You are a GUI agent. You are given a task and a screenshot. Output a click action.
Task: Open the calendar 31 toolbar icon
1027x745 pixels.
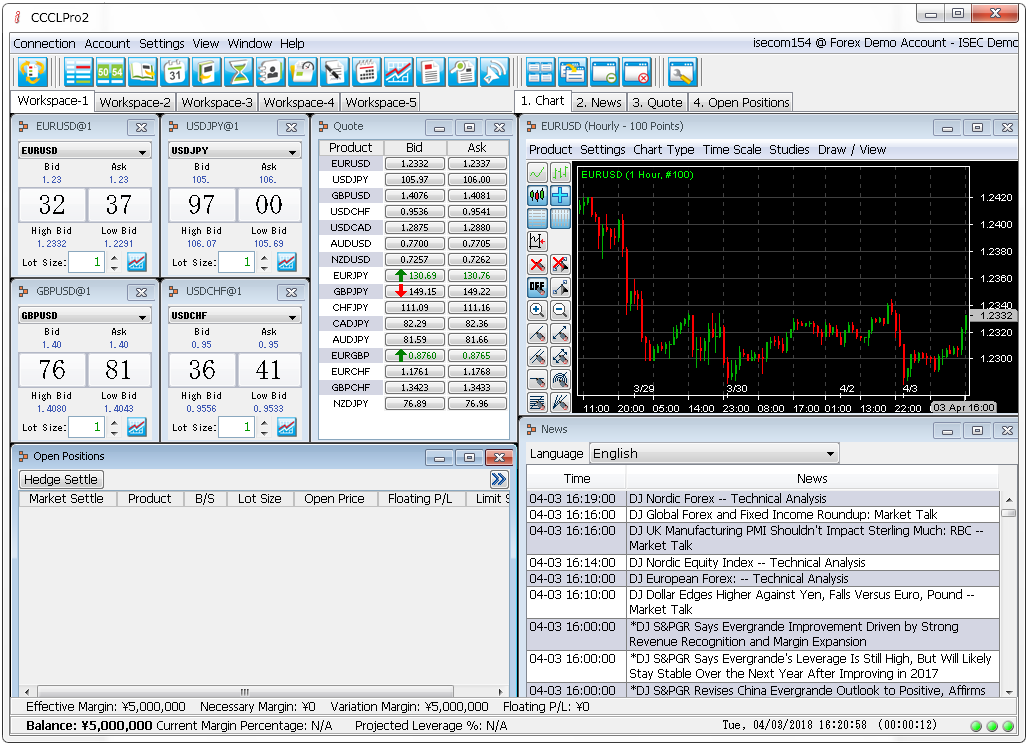point(174,72)
